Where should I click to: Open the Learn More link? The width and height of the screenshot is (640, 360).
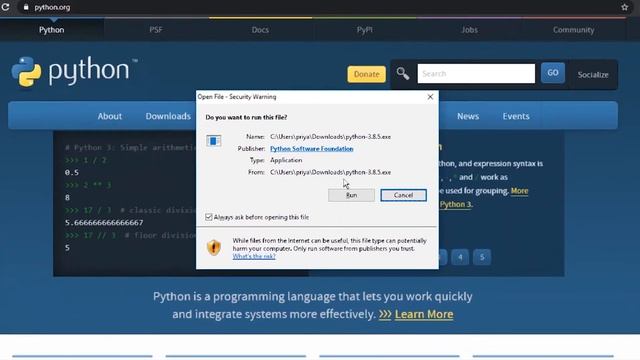pos(424,314)
